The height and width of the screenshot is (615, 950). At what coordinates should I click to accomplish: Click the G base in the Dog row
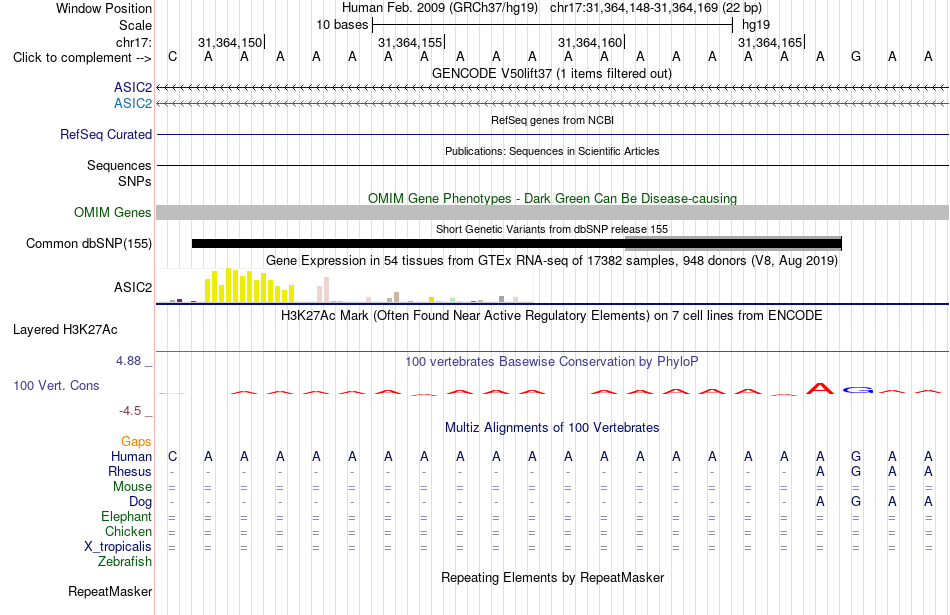(856, 502)
